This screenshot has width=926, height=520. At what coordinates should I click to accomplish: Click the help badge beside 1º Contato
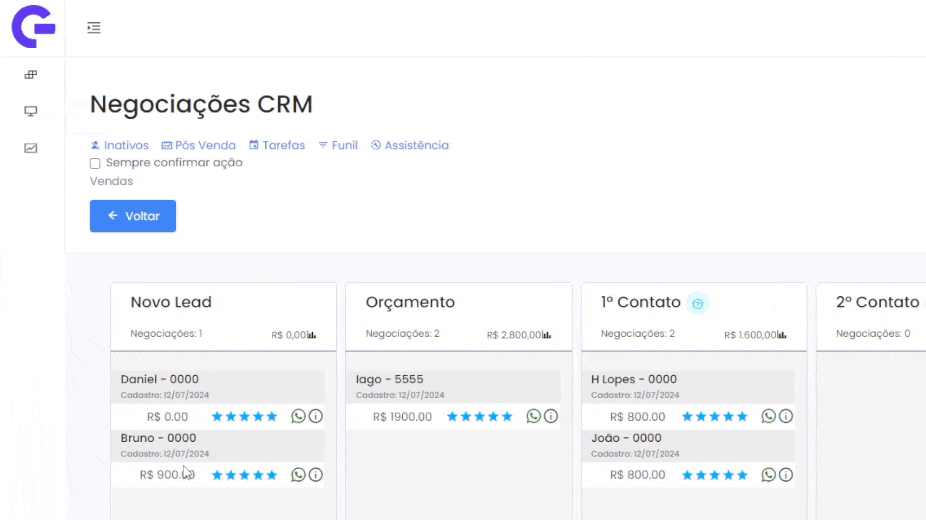pos(698,304)
